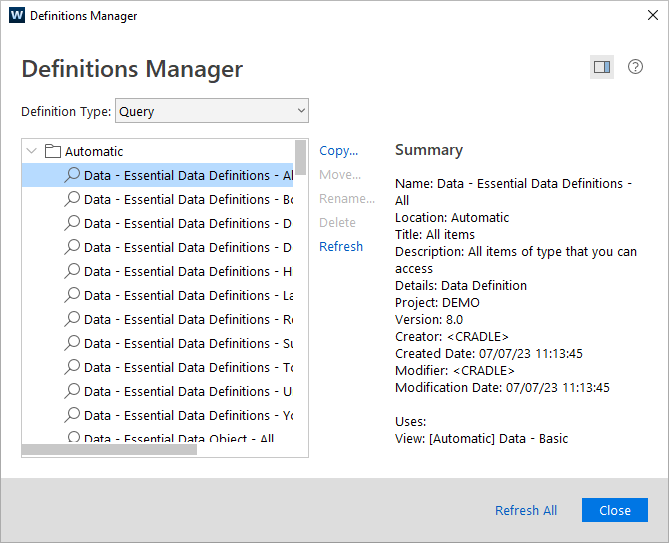Click the 'Definitions Manager' large heading
The height and width of the screenshot is (543, 669).
pos(132,69)
